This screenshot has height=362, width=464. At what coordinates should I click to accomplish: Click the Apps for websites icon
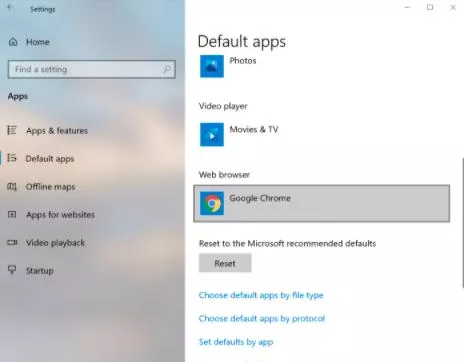[x=12, y=214]
